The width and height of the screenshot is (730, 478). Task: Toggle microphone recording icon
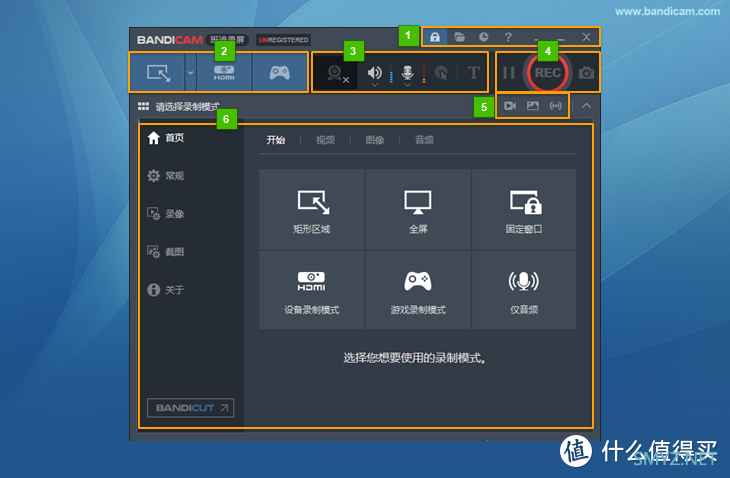coord(407,72)
